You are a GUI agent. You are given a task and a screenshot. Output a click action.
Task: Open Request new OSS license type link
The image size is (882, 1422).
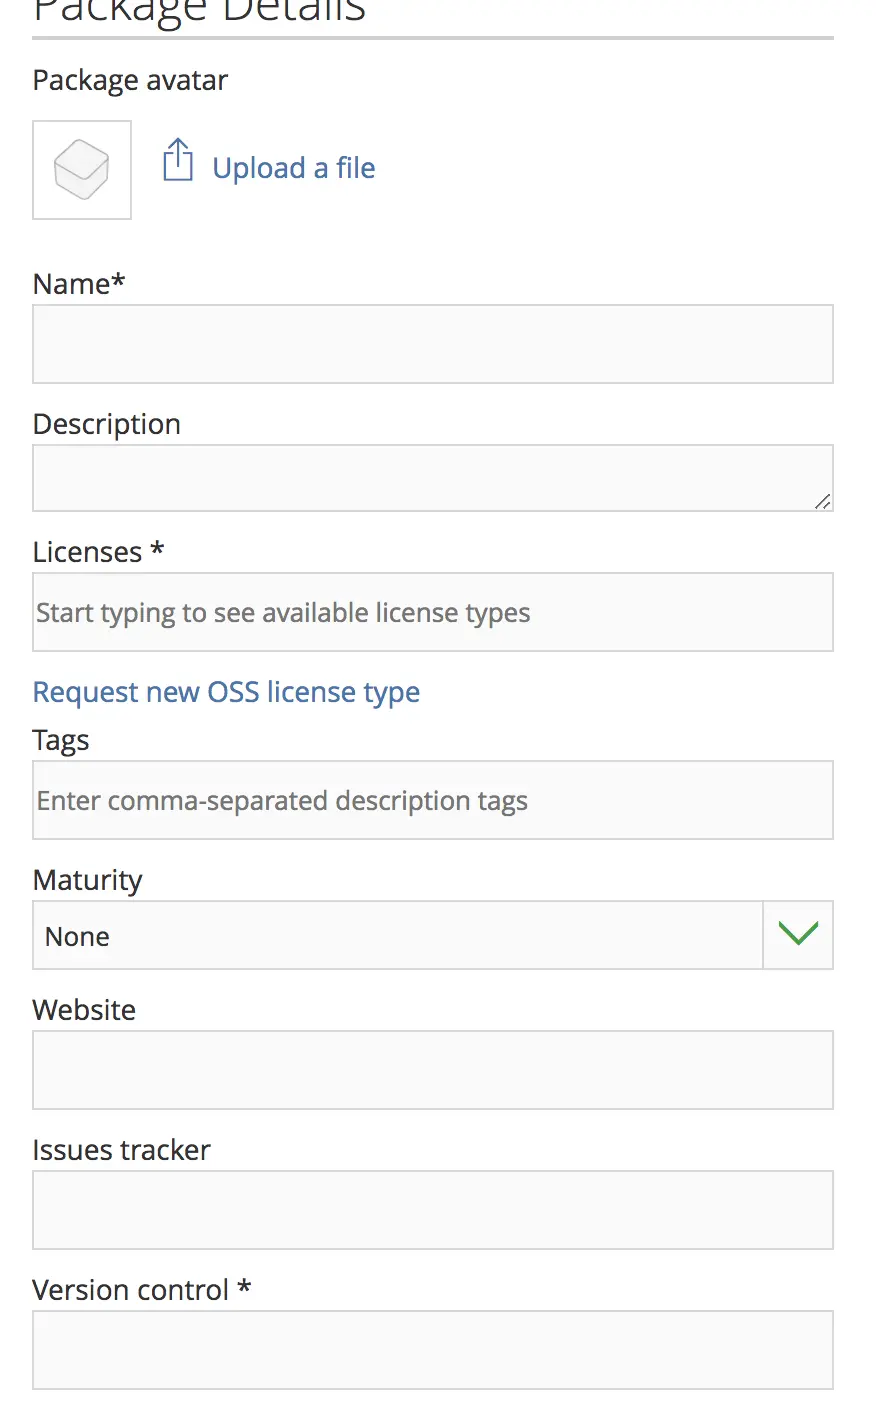[x=225, y=692]
